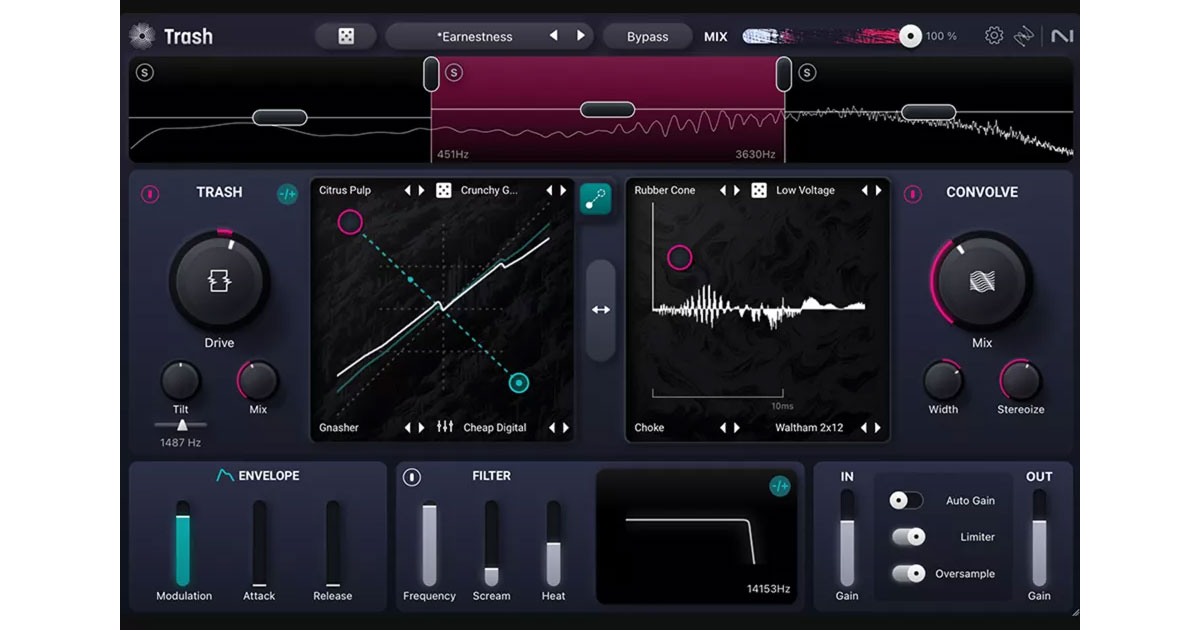Screen dimensions: 1200x630
Task: Select the green blend-link icon beside the Trash graph
Action: click(x=594, y=200)
